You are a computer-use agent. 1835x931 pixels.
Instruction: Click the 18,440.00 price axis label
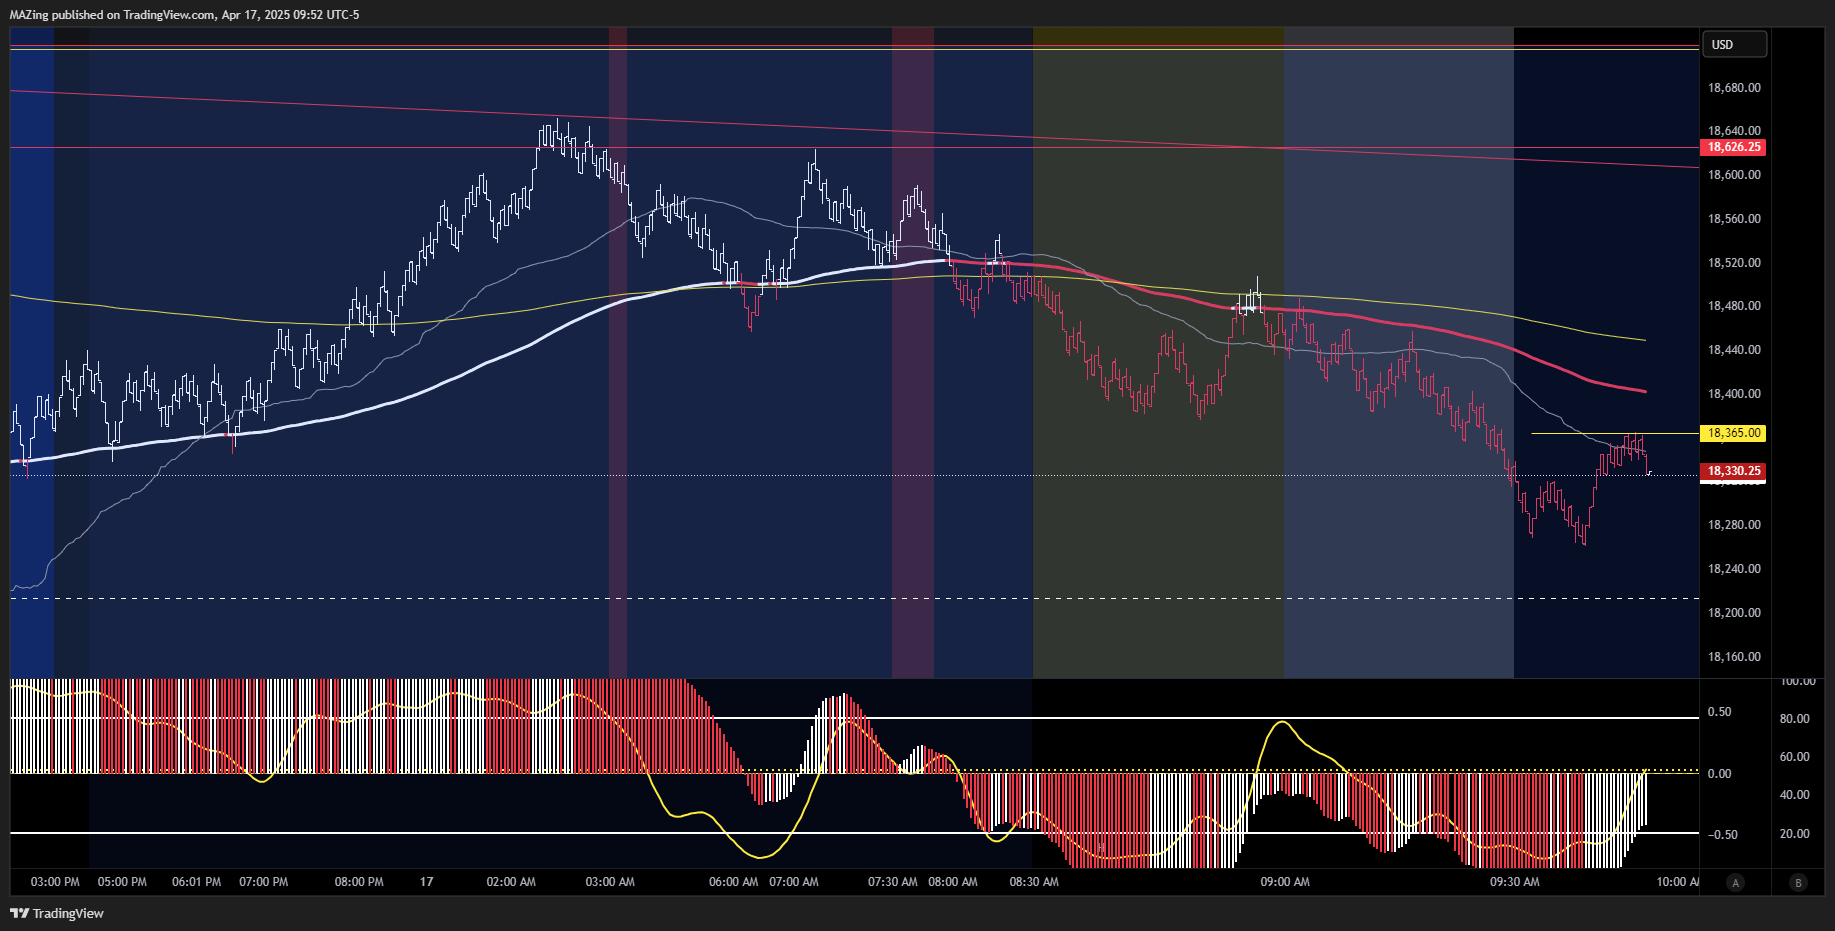click(1734, 350)
